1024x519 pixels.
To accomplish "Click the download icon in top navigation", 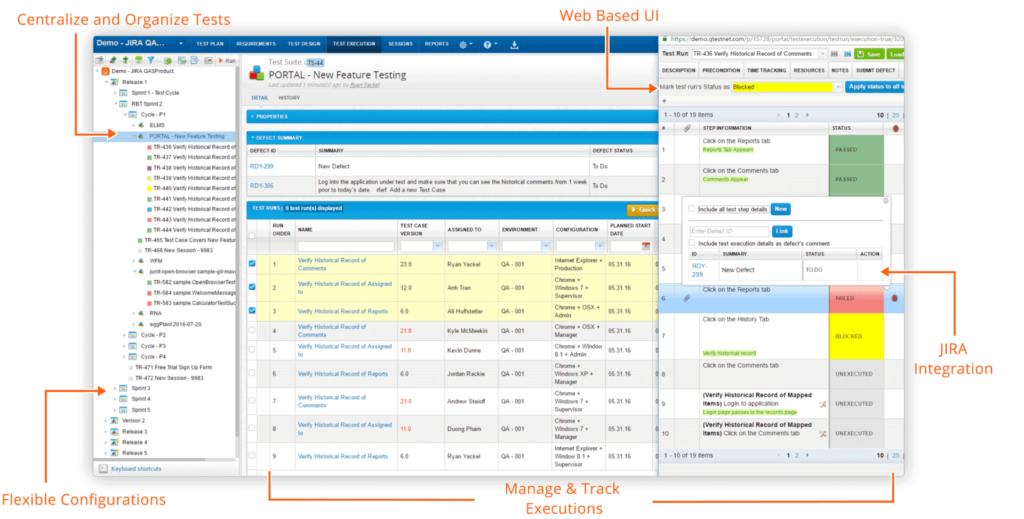I will (515, 44).
